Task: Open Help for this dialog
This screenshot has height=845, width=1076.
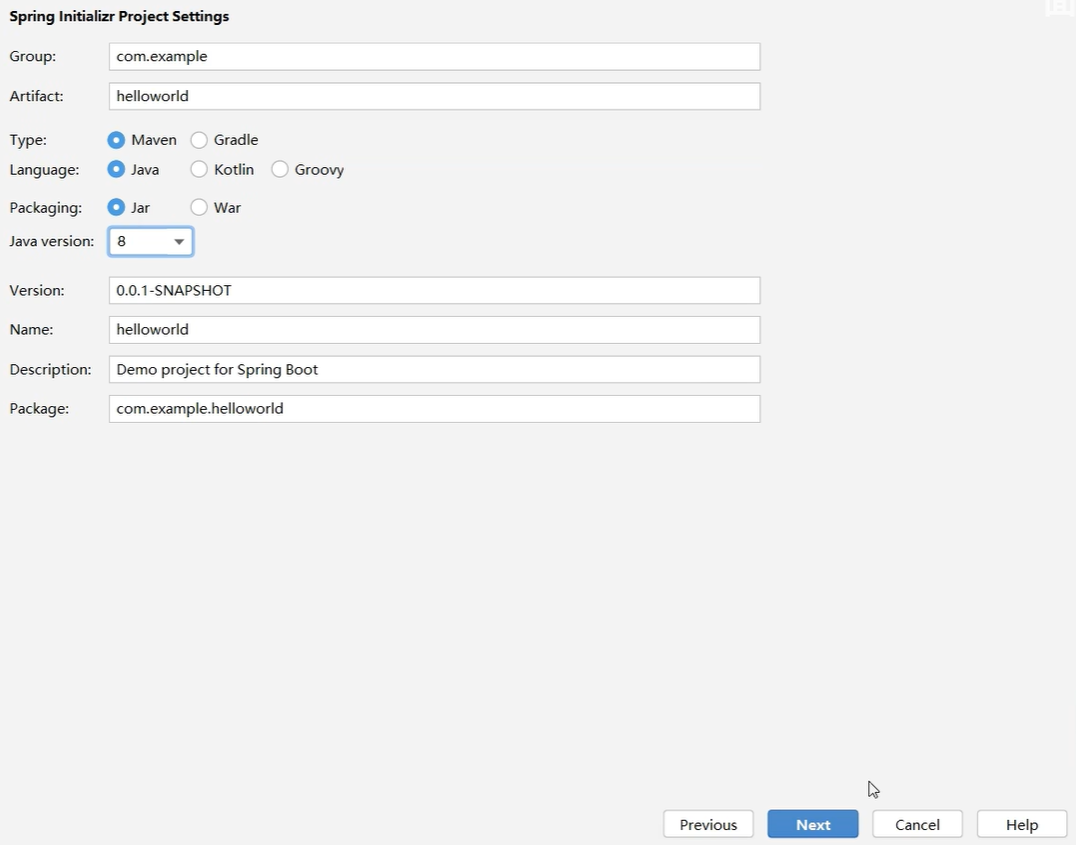Action: pyautogui.click(x=1022, y=824)
